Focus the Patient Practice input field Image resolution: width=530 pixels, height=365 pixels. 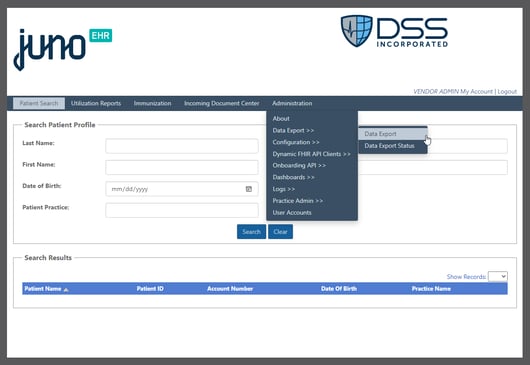click(182, 211)
